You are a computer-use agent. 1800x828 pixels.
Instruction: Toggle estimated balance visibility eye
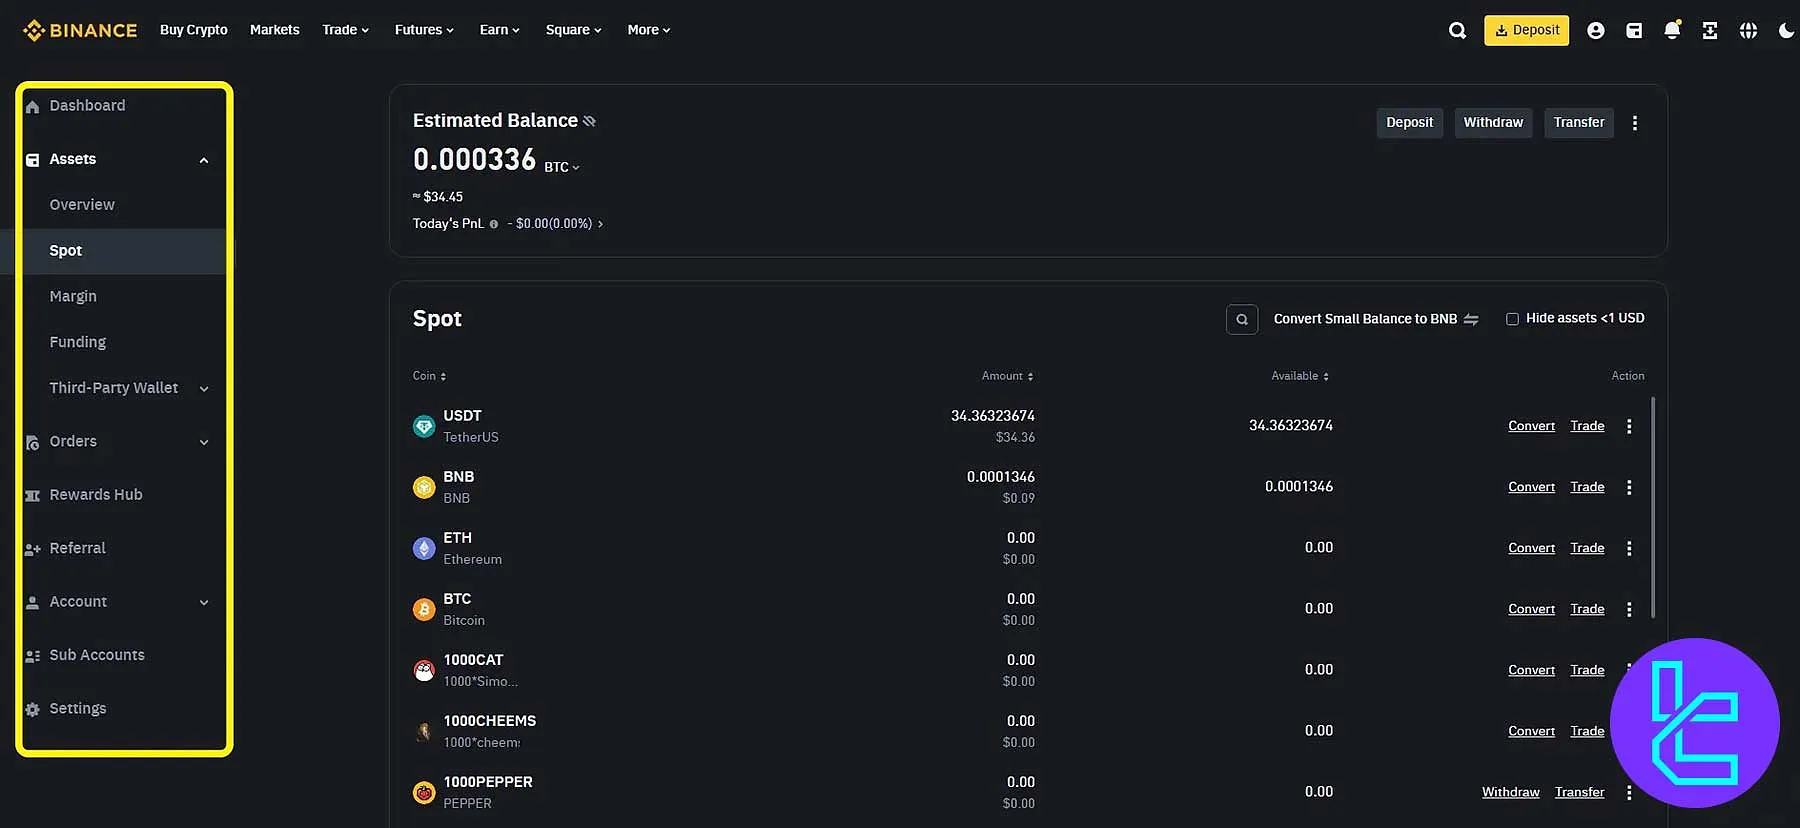589,121
